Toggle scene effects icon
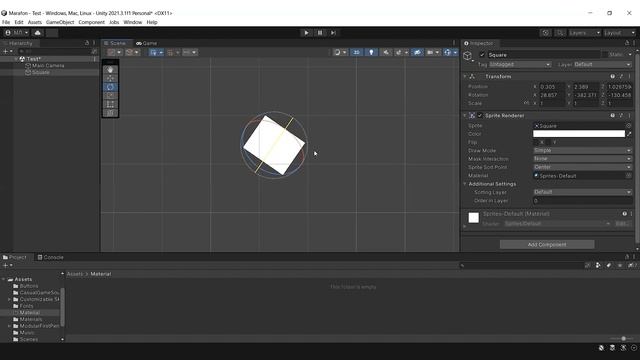 pyautogui.click(x=400, y=52)
